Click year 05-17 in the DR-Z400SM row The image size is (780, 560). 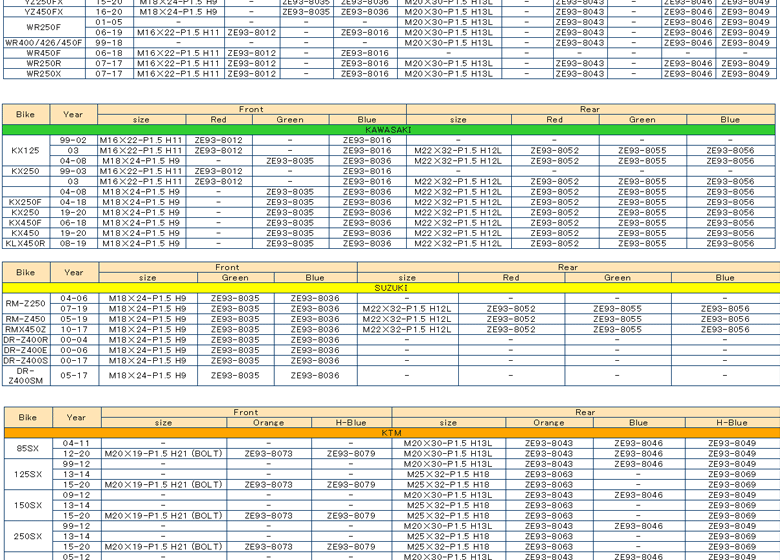tap(75, 376)
